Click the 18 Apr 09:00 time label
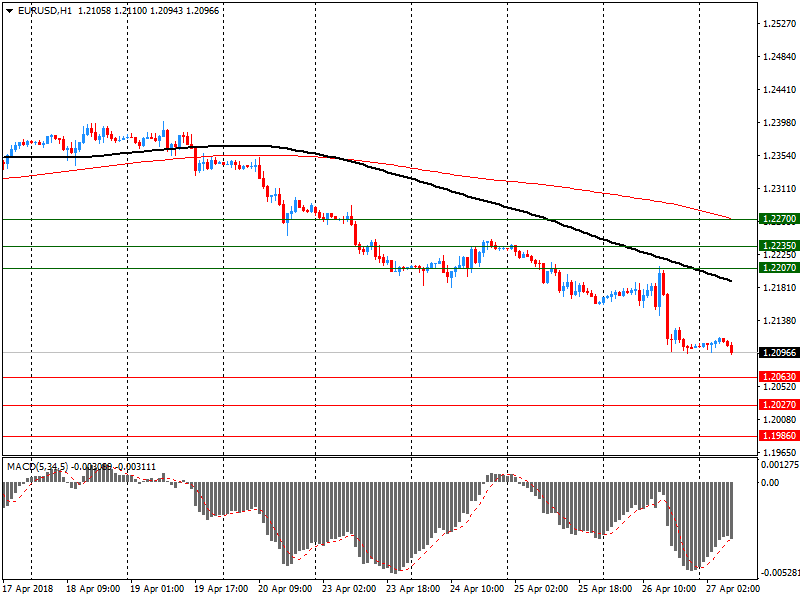Screen dimensions: 800x600 coord(93,589)
